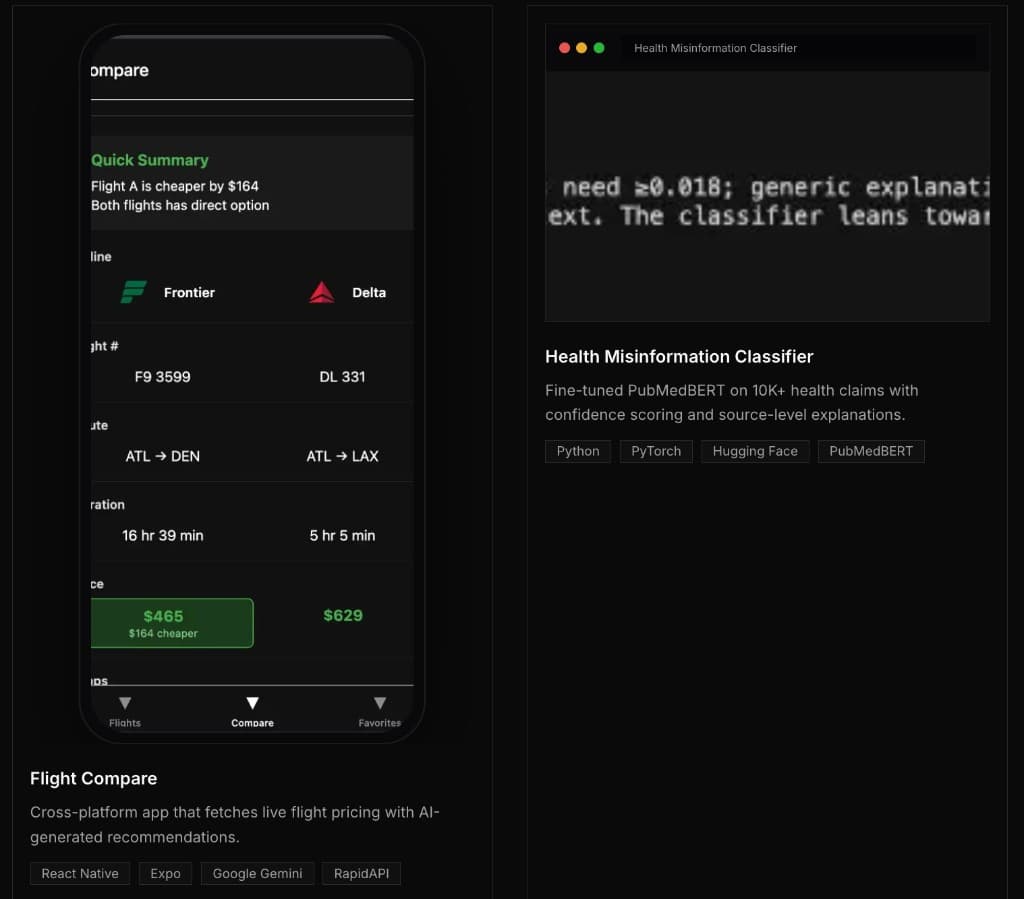Open the Flight Compare project title

point(93,778)
